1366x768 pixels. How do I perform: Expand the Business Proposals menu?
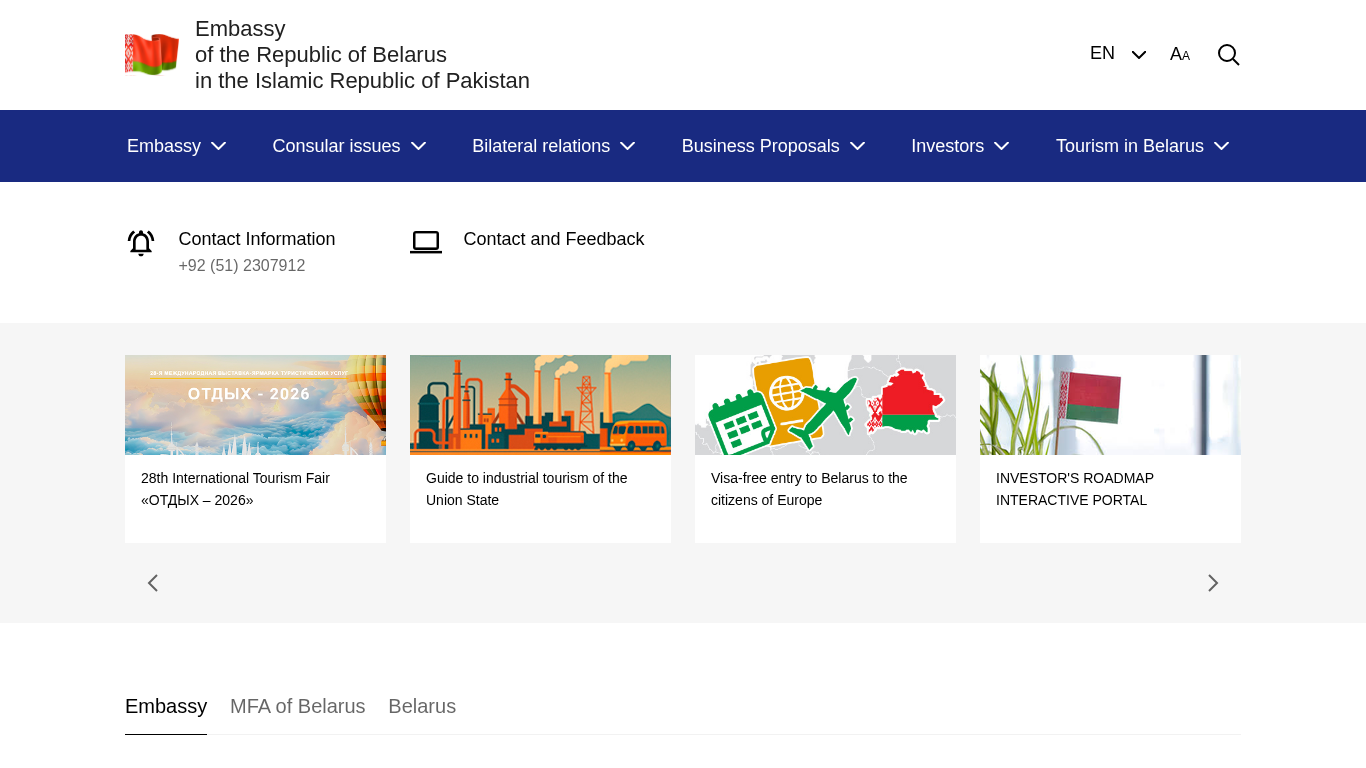(x=772, y=146)
